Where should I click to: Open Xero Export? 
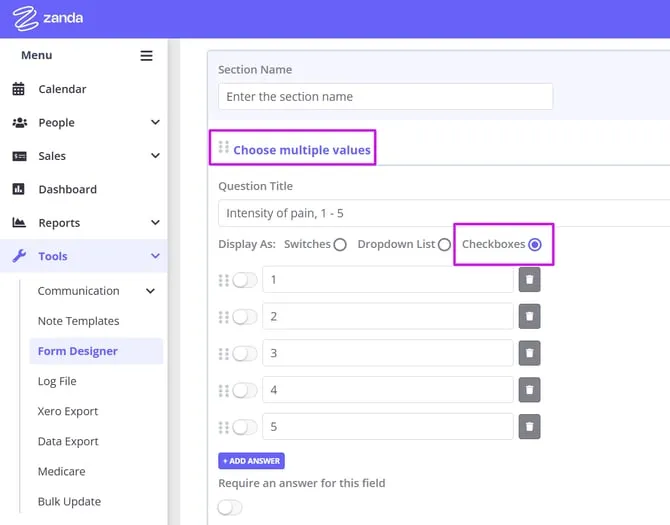pyautogui.click(x=68, y=411)
